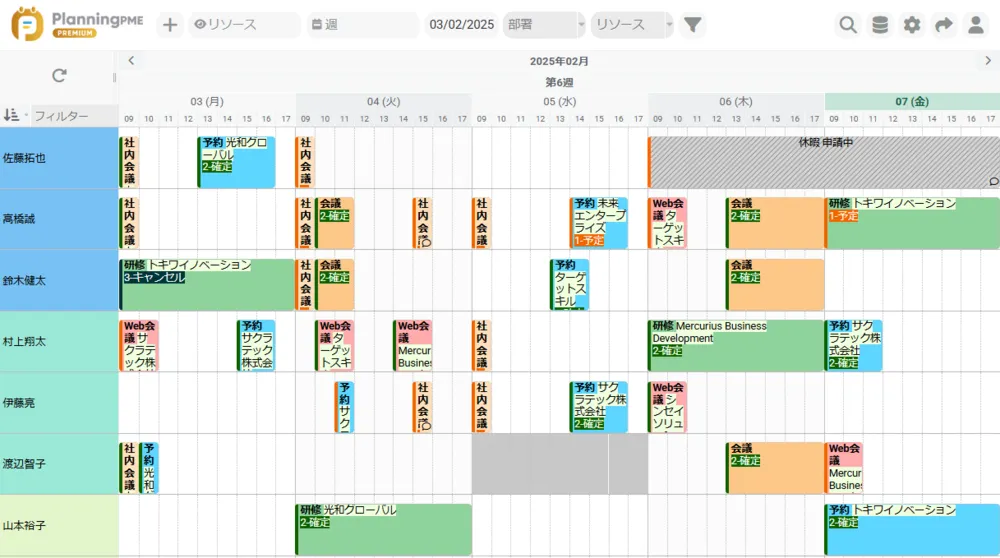Open 高橋誠's 予約 未来エンタープライズ event
1000x558 pixels.
point(599,223)
